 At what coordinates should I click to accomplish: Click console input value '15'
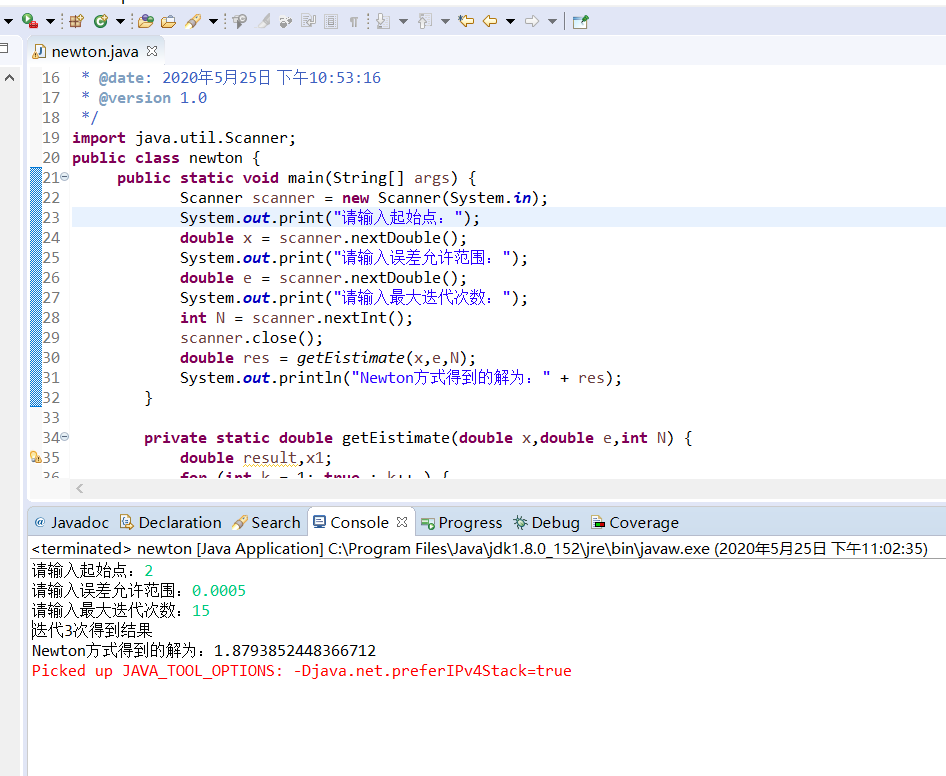[x=201, y=611]
